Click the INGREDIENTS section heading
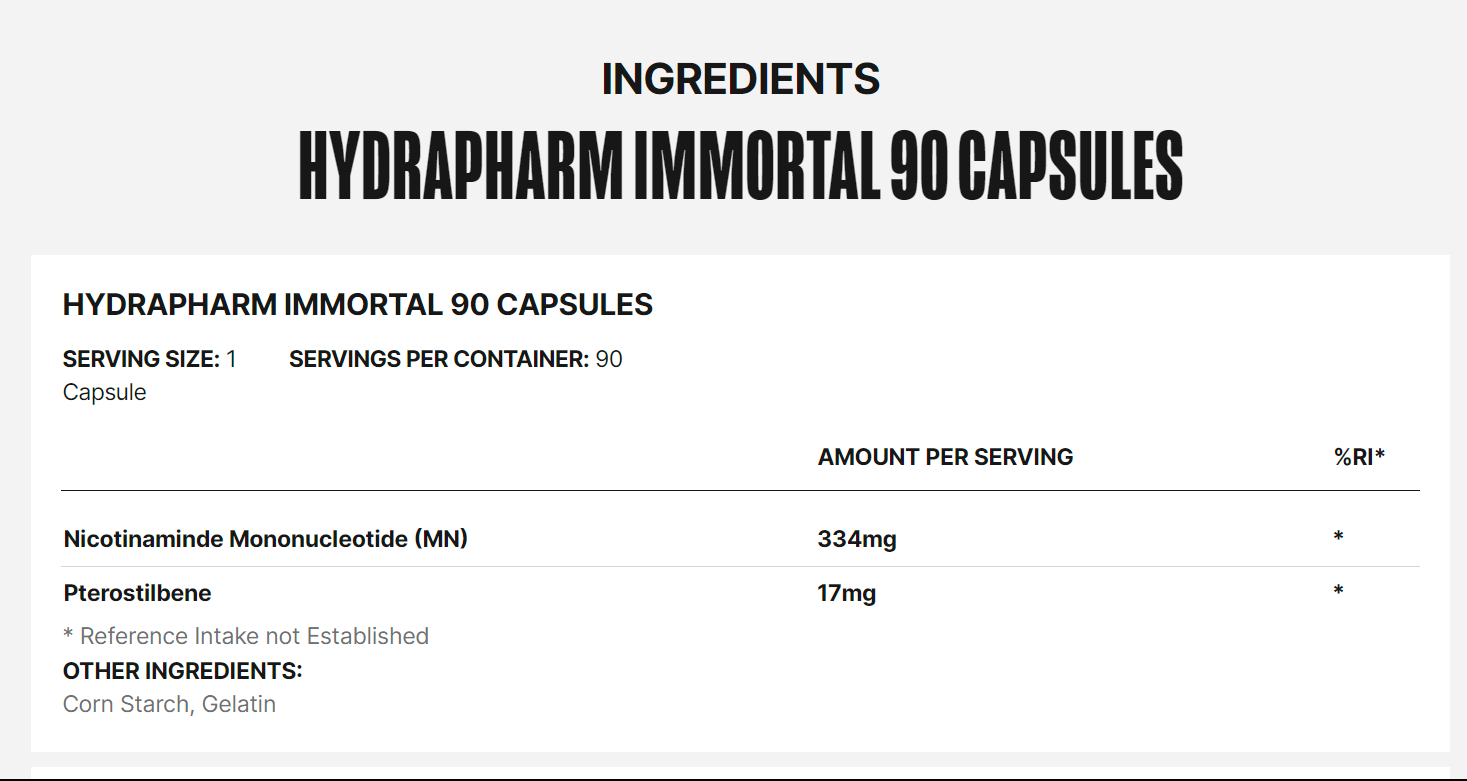This screenshot has height=781, width=1467. [740, 79]
